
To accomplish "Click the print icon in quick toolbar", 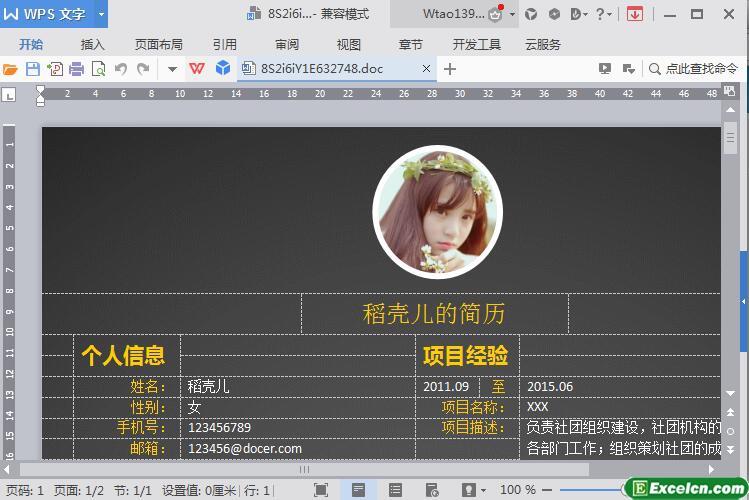I will click(76, 69).
